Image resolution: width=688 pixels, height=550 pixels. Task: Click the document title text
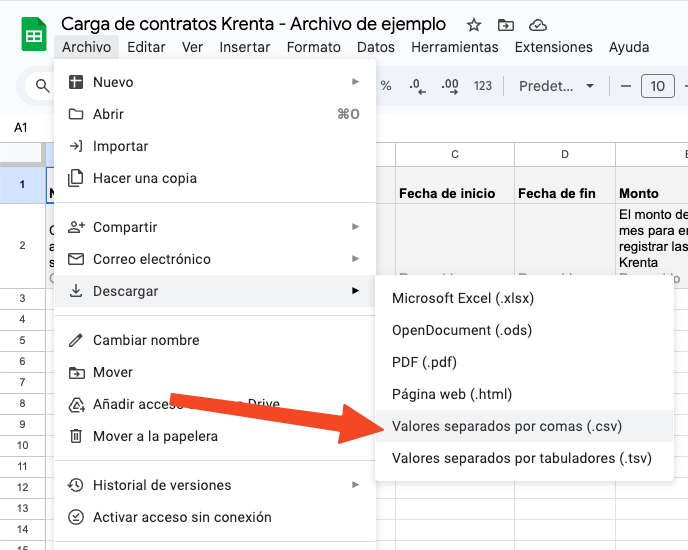click(x=253, y=24)
